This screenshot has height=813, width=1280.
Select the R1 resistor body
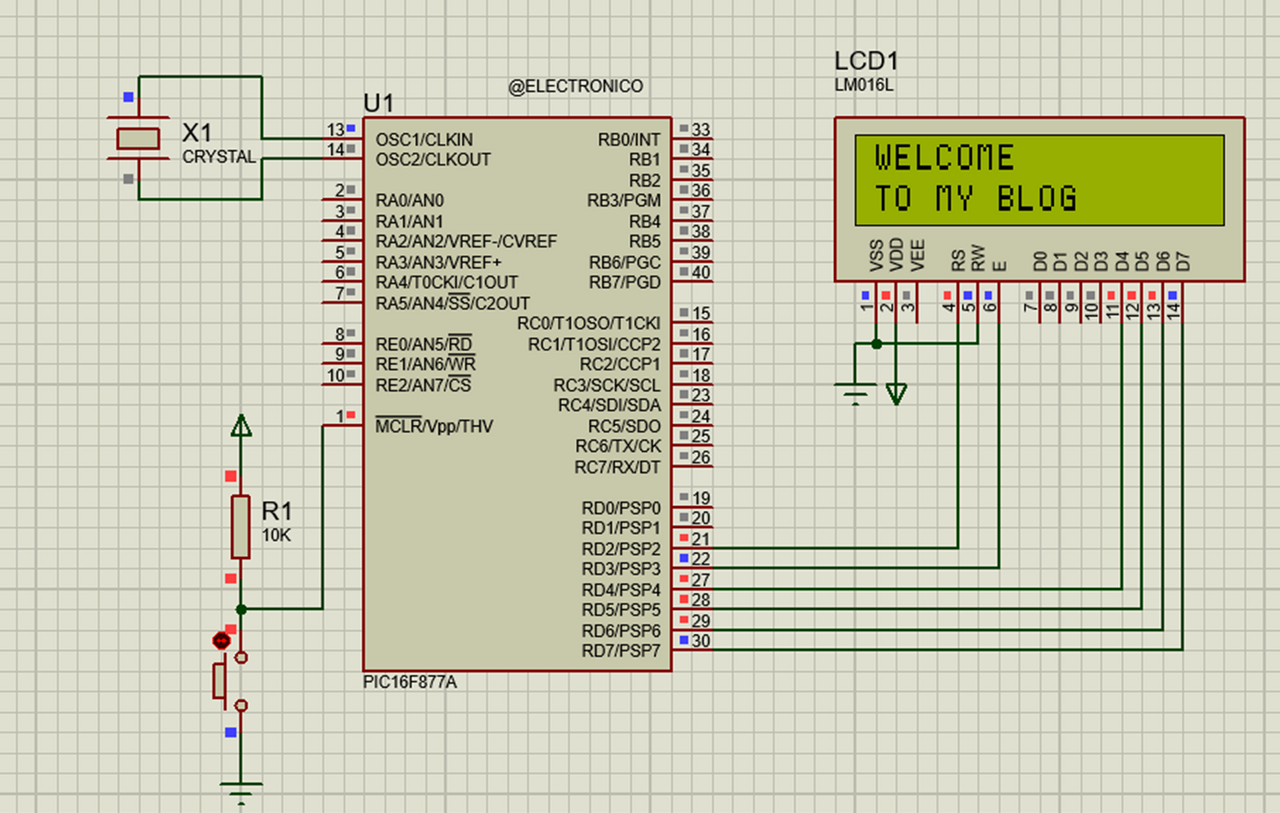[x=240, y=526]
